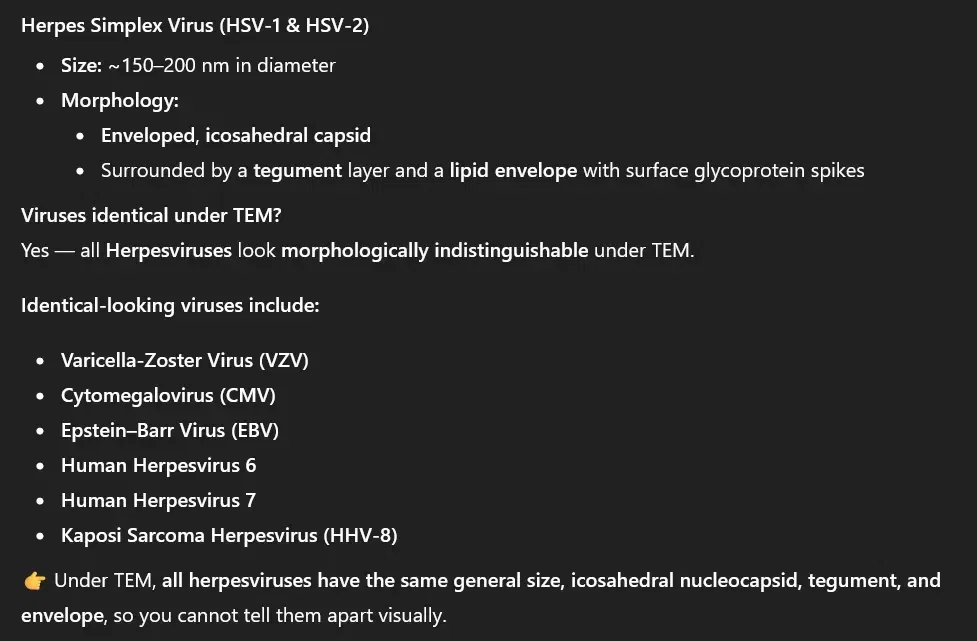
Task: Click 'surface glycoprotein spikes' text
Action: [x=745, y=171]
